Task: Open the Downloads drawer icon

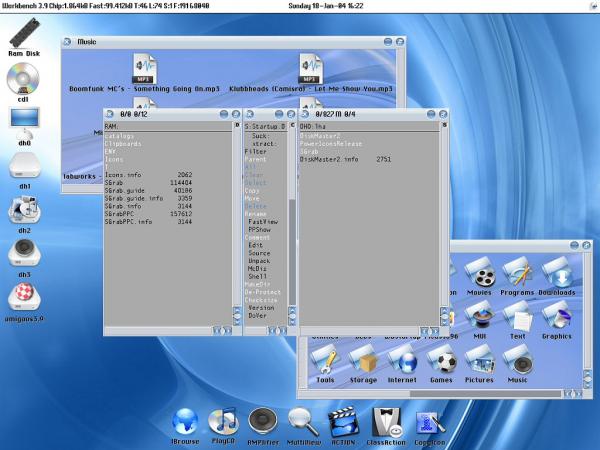Action: click(x=557, y=273)
